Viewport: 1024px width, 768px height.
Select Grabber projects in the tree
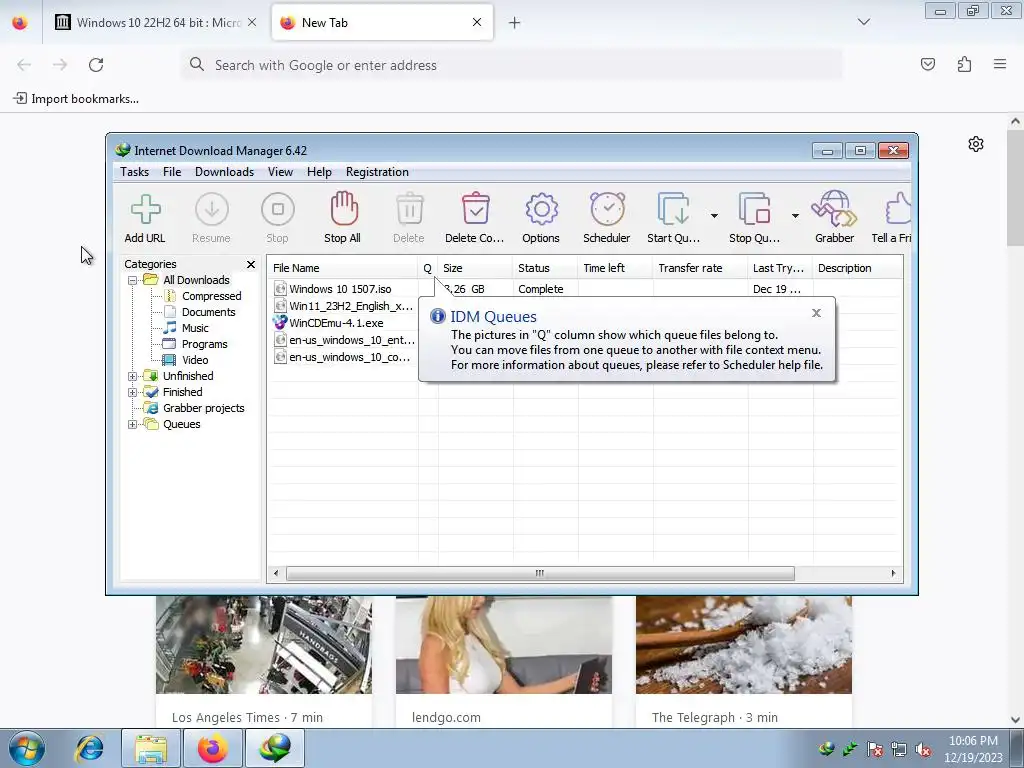203,408
